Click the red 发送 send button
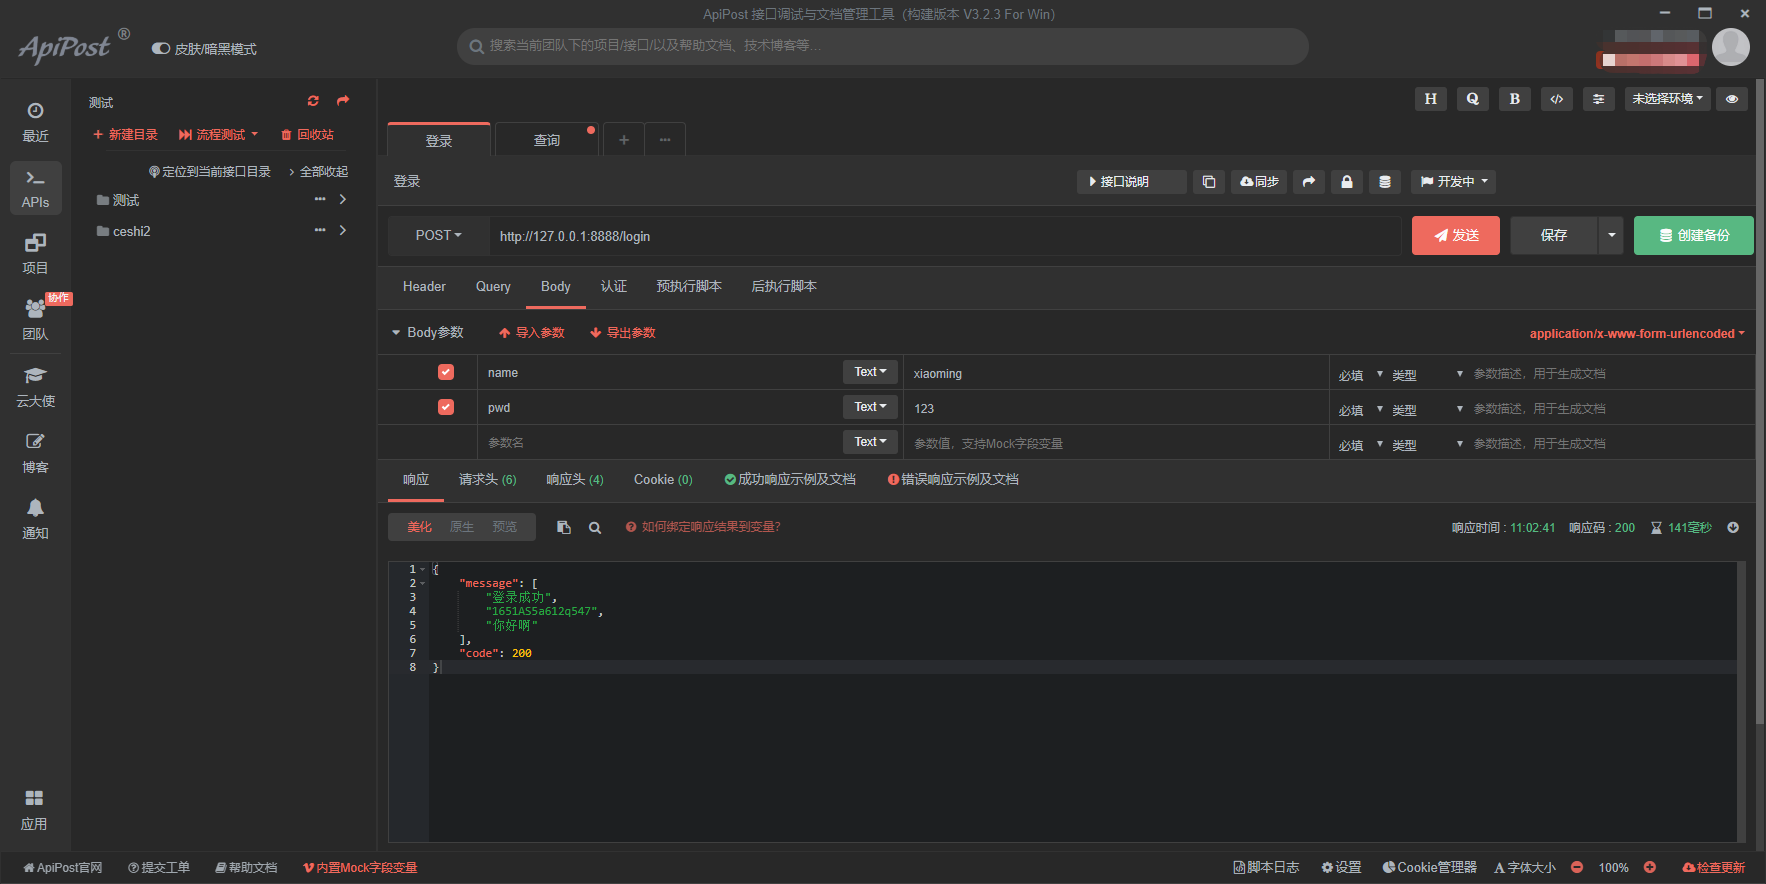Screen dimensions: 1766x884 pos(1455,236)
